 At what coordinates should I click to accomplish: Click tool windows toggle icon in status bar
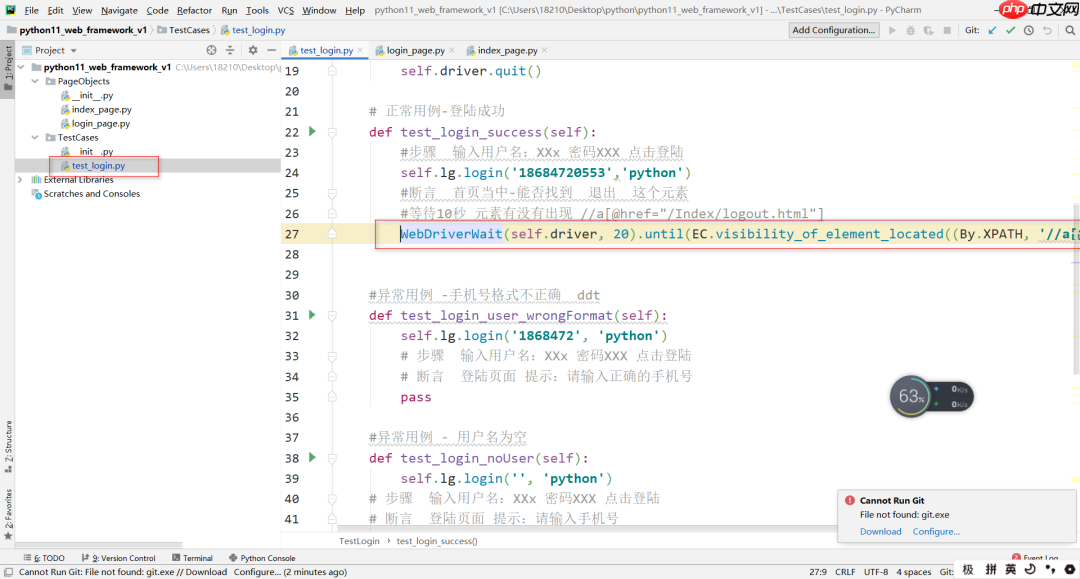[8, 571]
